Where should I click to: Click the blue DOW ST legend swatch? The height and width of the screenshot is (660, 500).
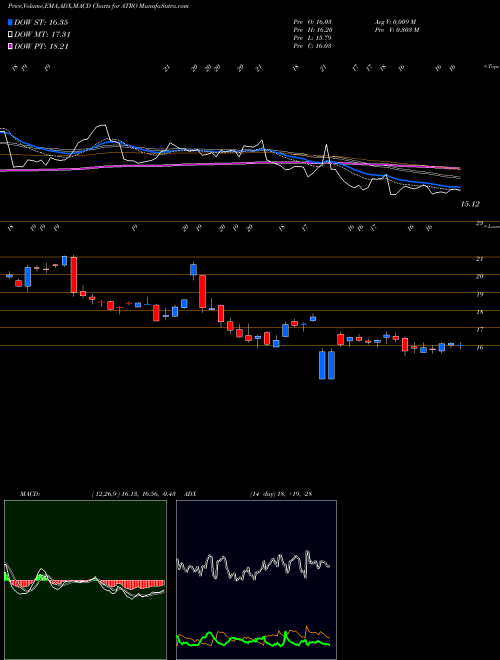[x=10, y=22]
